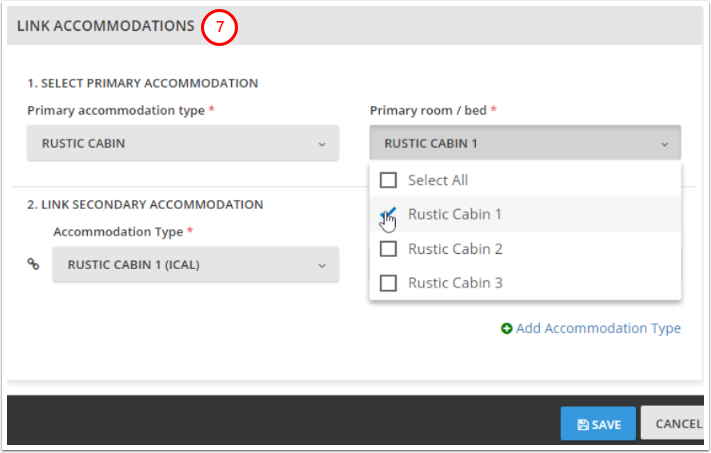Image resolution: width=711 pixels, height=453 pixels.
Task: Tick the Select All checkbox
Action: pos(389,180)
